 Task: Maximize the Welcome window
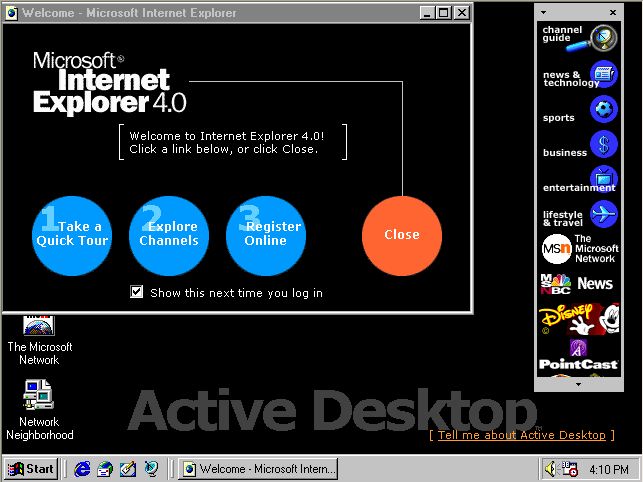[443, 13]
